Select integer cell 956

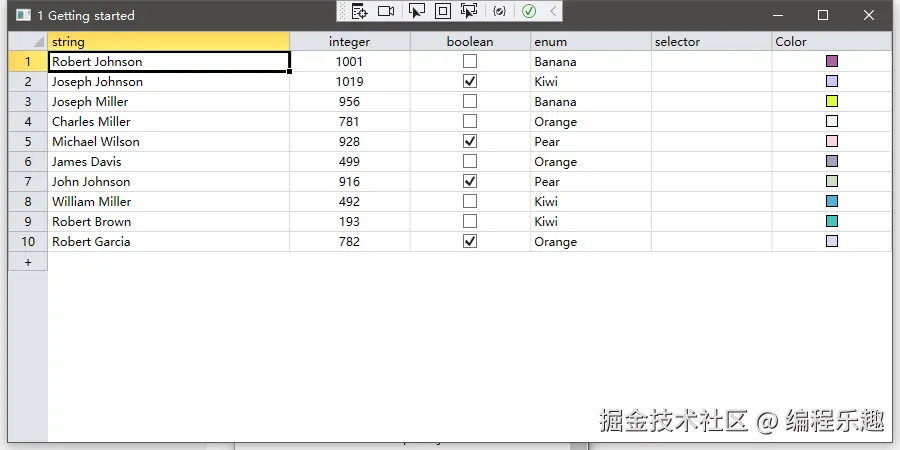click(350, 102)
